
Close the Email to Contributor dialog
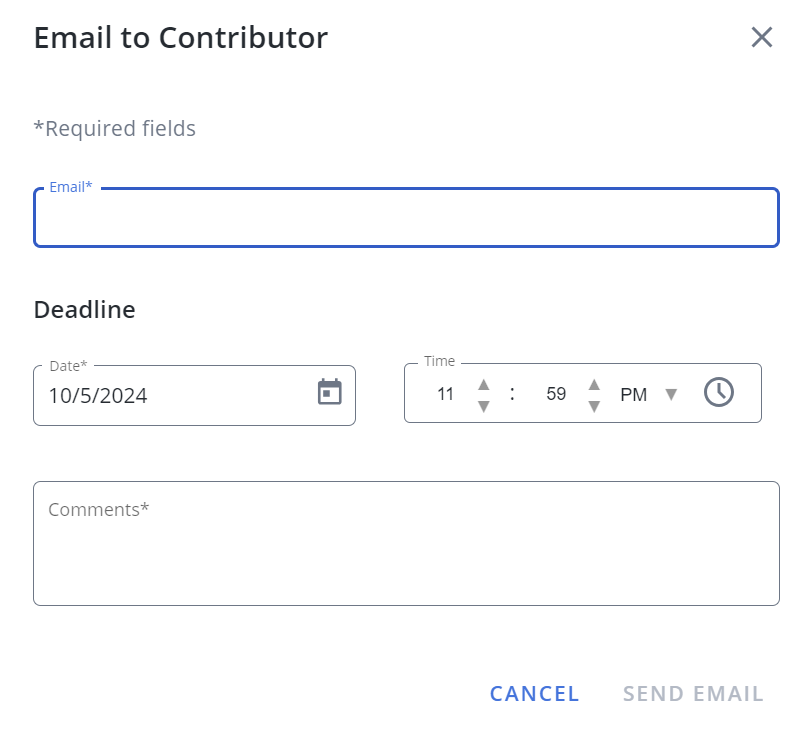pyautogui.click(x=762, y=37)
